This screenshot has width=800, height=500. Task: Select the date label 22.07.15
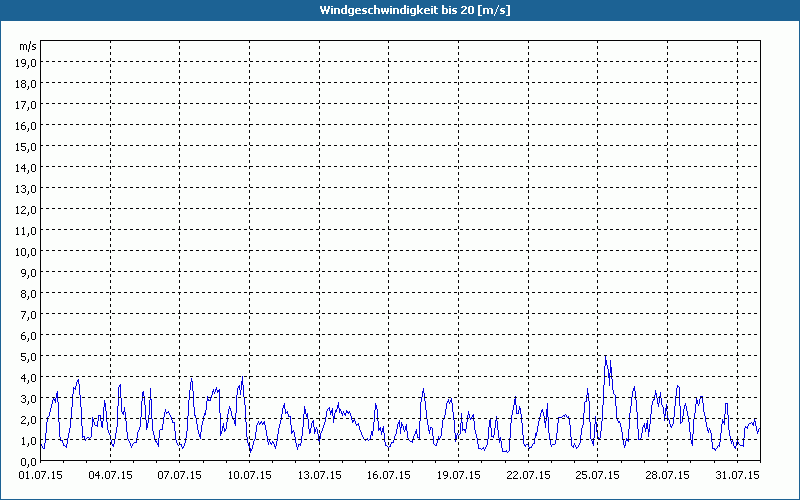tap(529, 475)
